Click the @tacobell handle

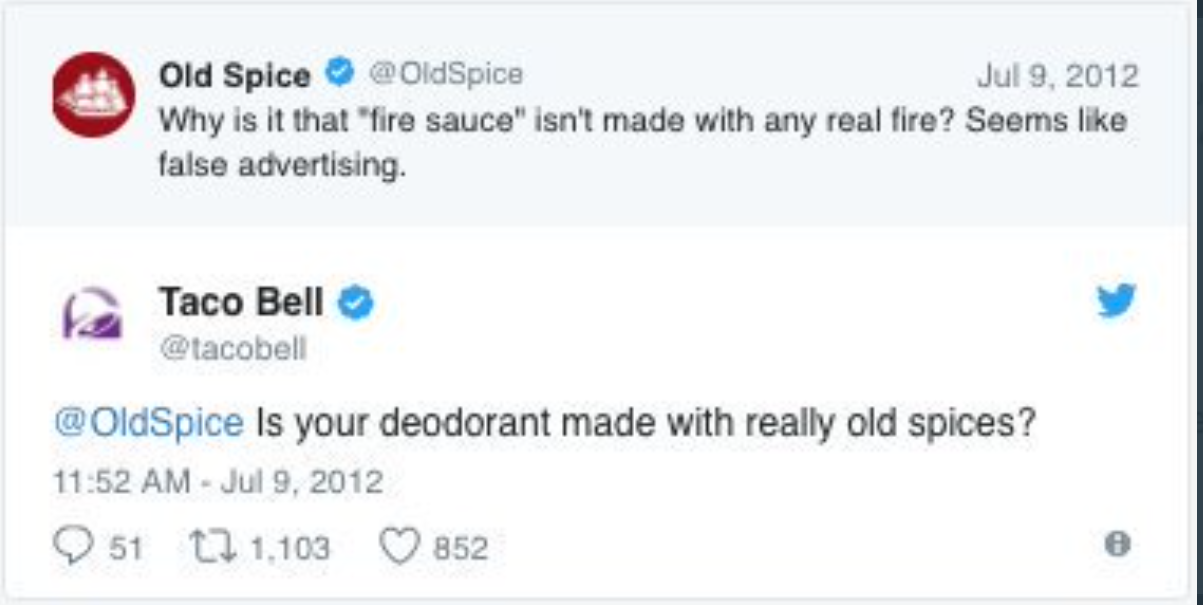coord(233,350)
